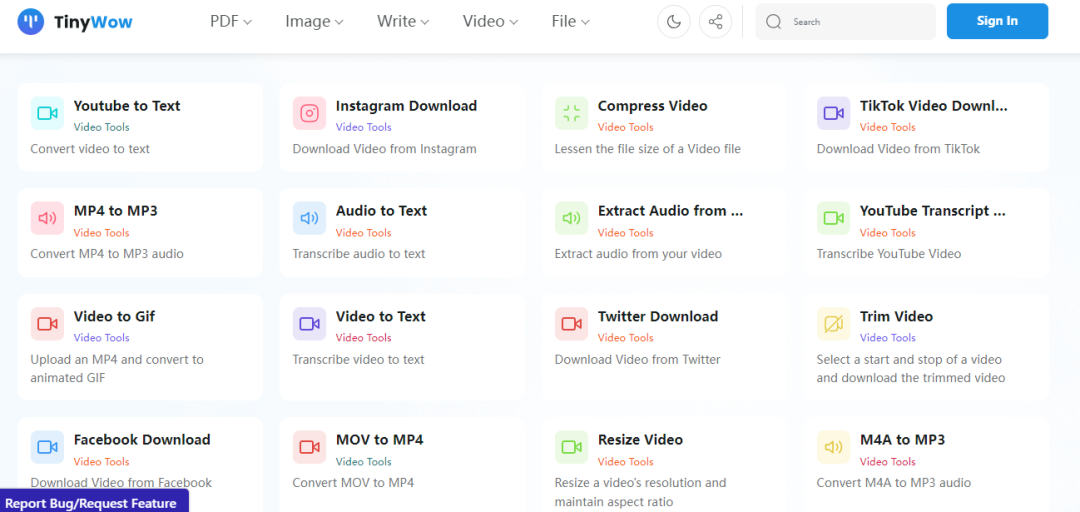Viewport: 1080px width, 512px height.
Task: Click the Resize Video camera icon
Action: click(x=572, y=447)
